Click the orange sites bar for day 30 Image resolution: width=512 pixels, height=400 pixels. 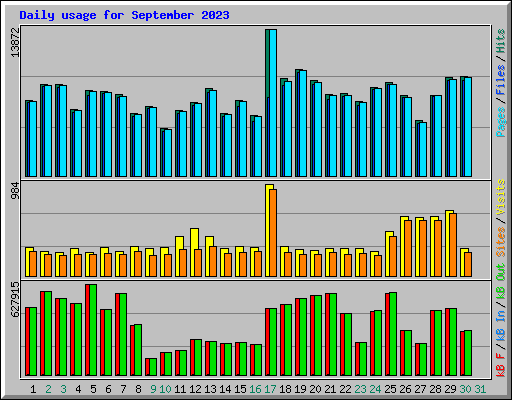point(468,265)
